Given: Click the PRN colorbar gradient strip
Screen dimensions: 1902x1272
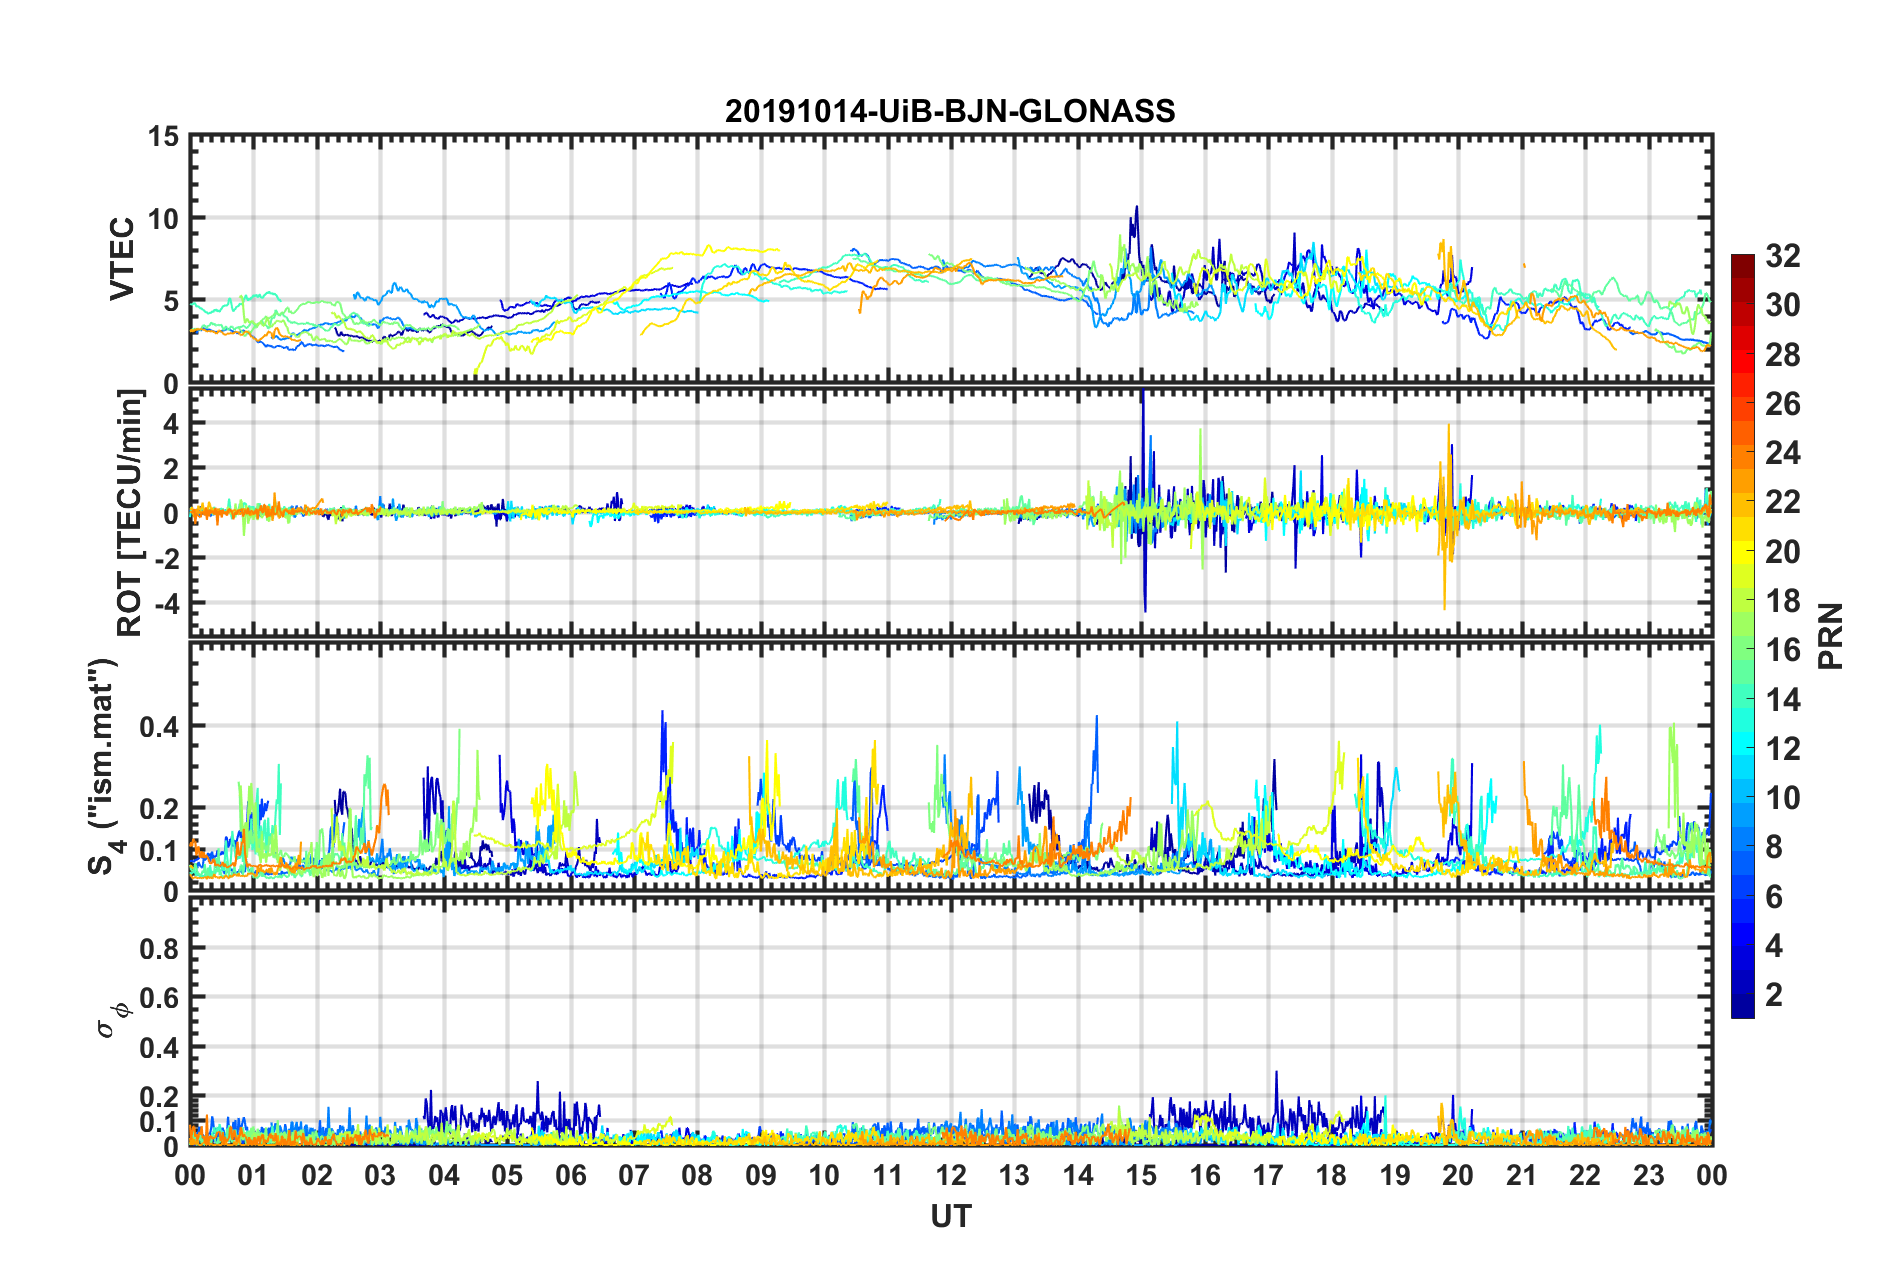Looking at the screenshot, I should tap(1742, 636).
